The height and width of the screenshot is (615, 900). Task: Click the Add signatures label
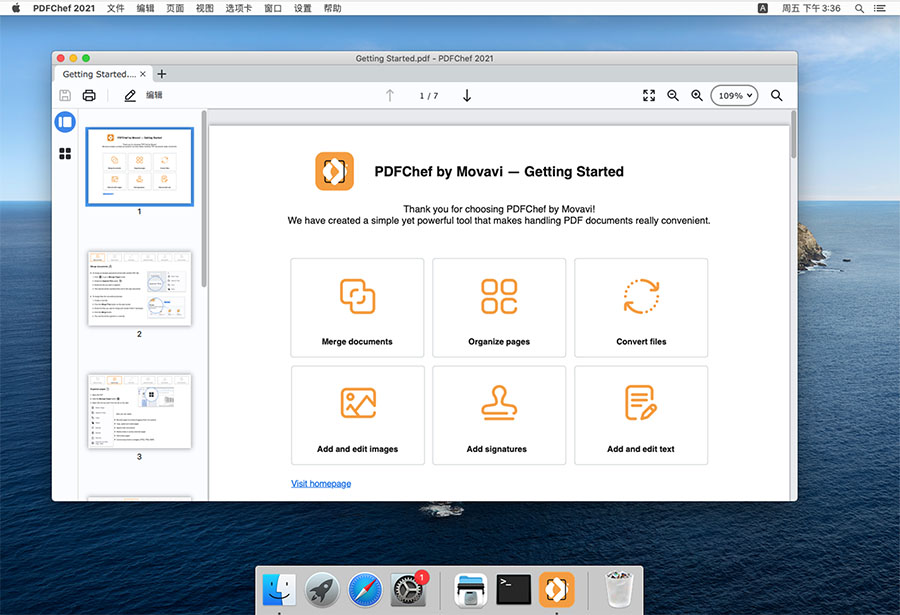[x=496, y=449]
